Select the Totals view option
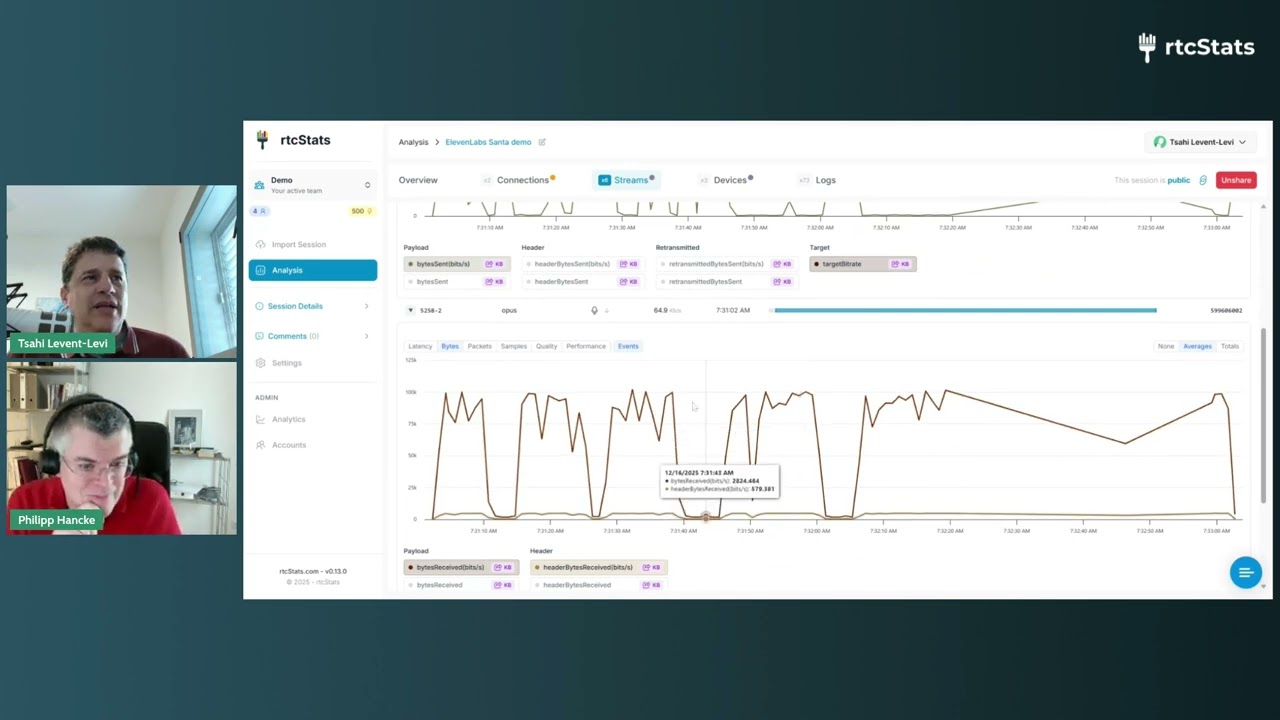Viewport: 1280px width, 720px height. point(1230,346)
